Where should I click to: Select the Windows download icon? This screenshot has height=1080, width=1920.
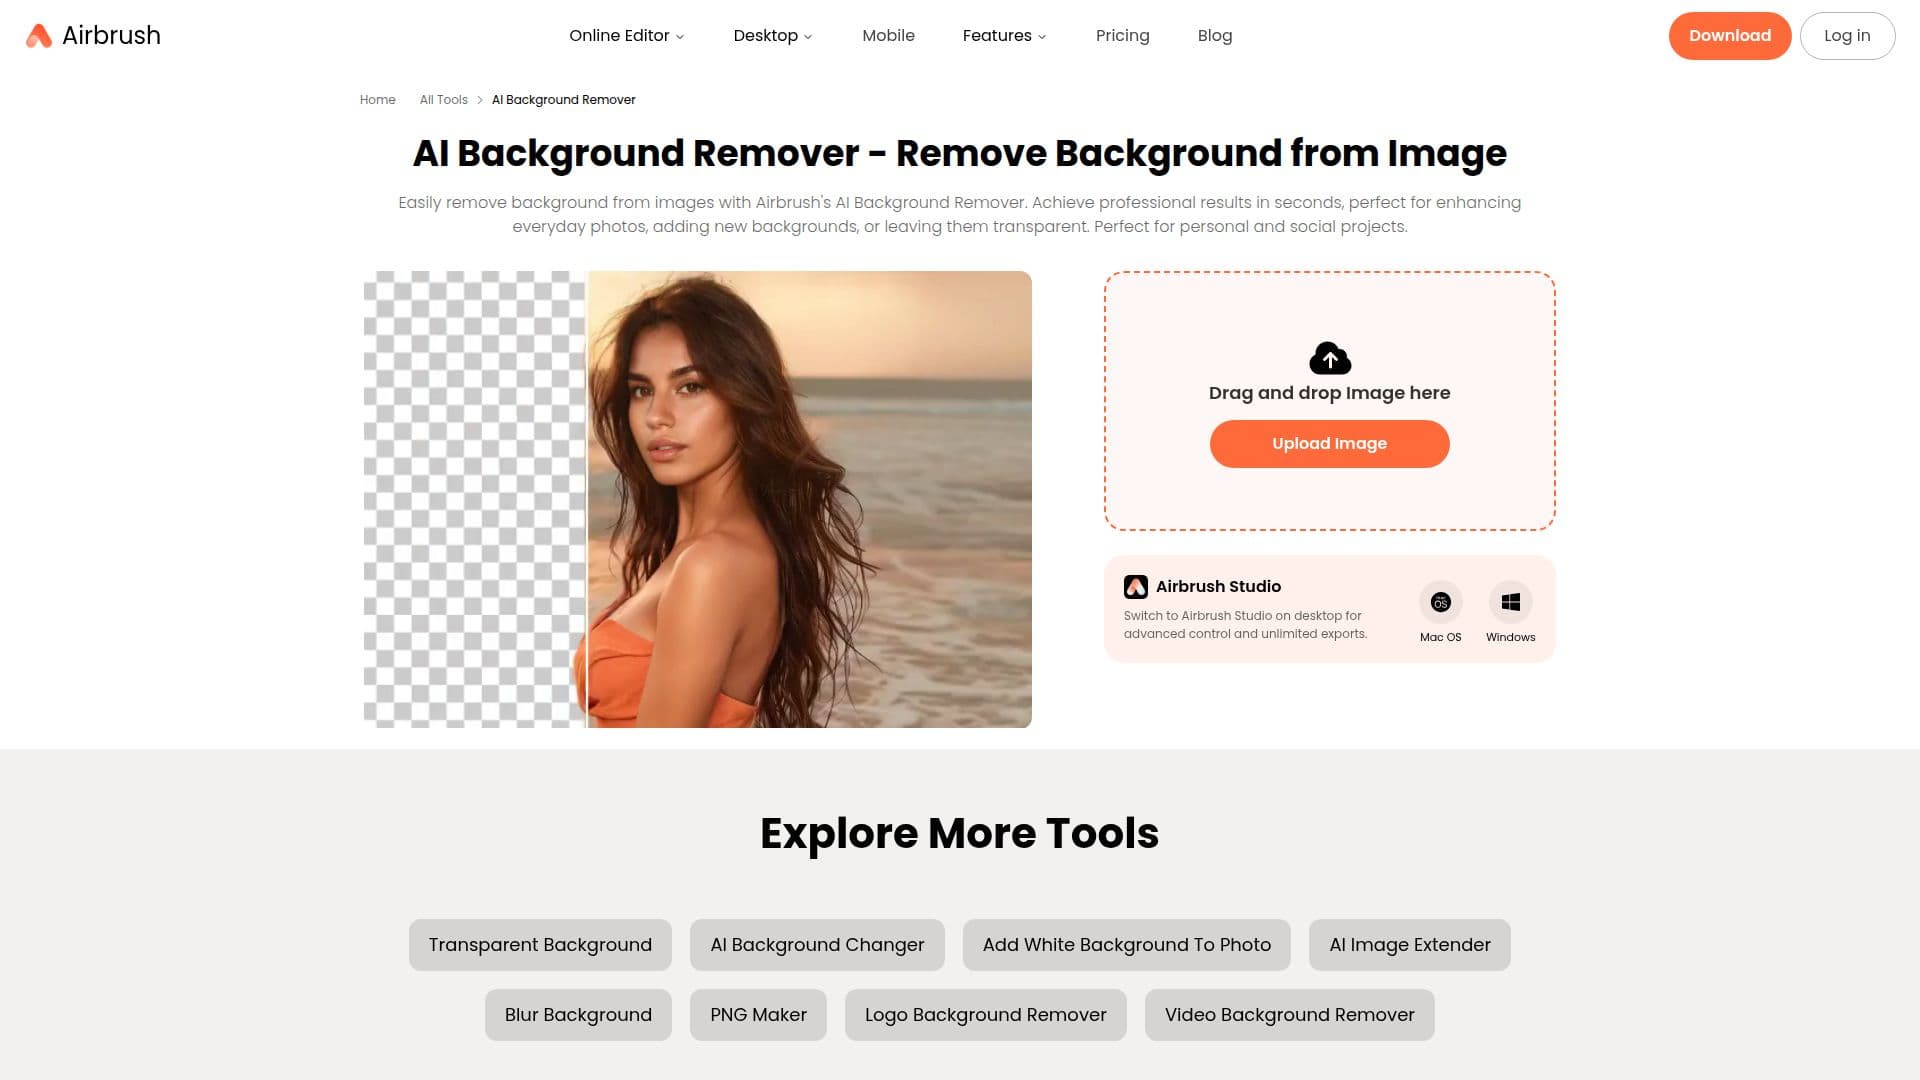tap(1510, 602)
